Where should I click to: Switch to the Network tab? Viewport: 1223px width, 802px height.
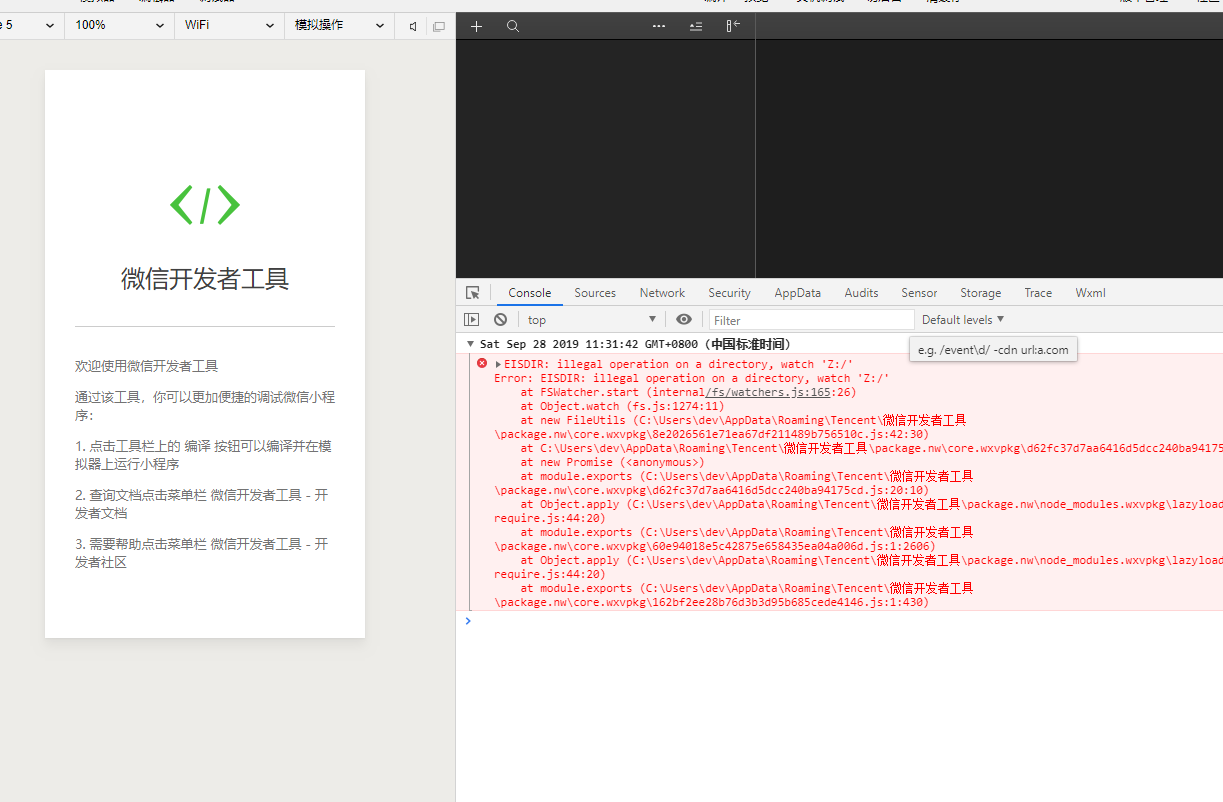pyautogui.click(x=662, y=293)
